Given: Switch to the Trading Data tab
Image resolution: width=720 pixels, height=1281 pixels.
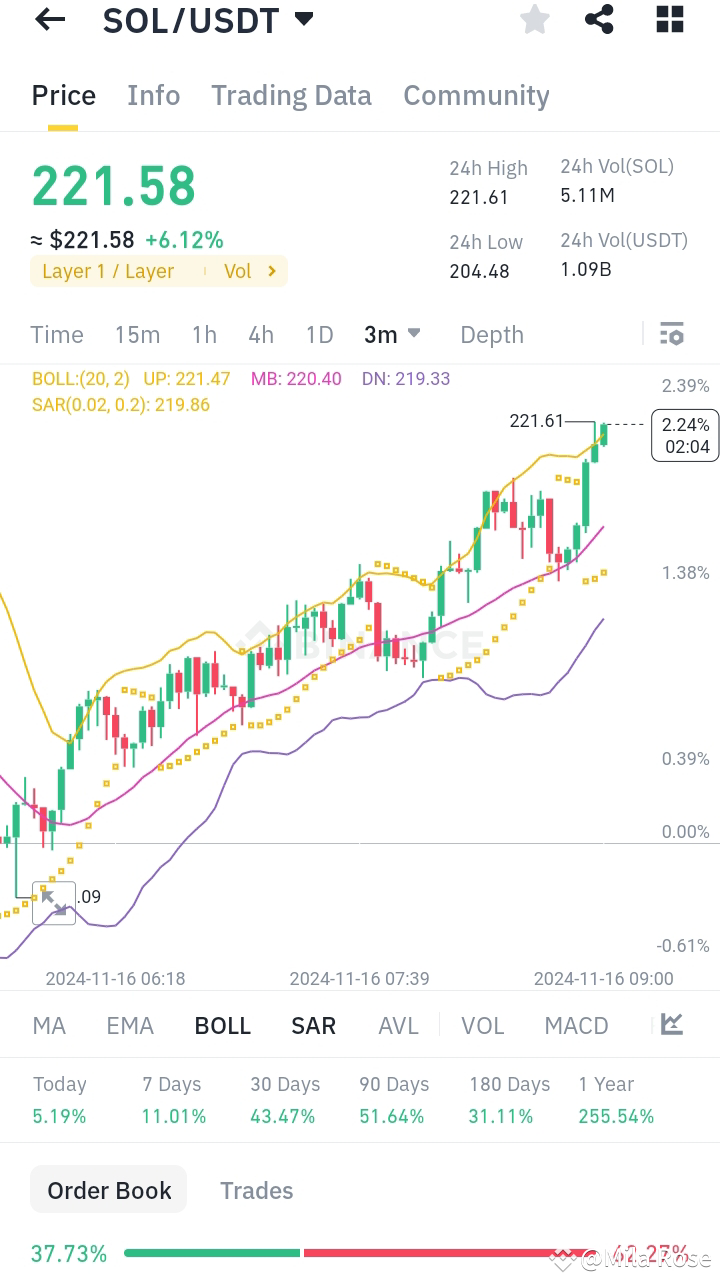Looking at the screenshot, I should [291, 95].
